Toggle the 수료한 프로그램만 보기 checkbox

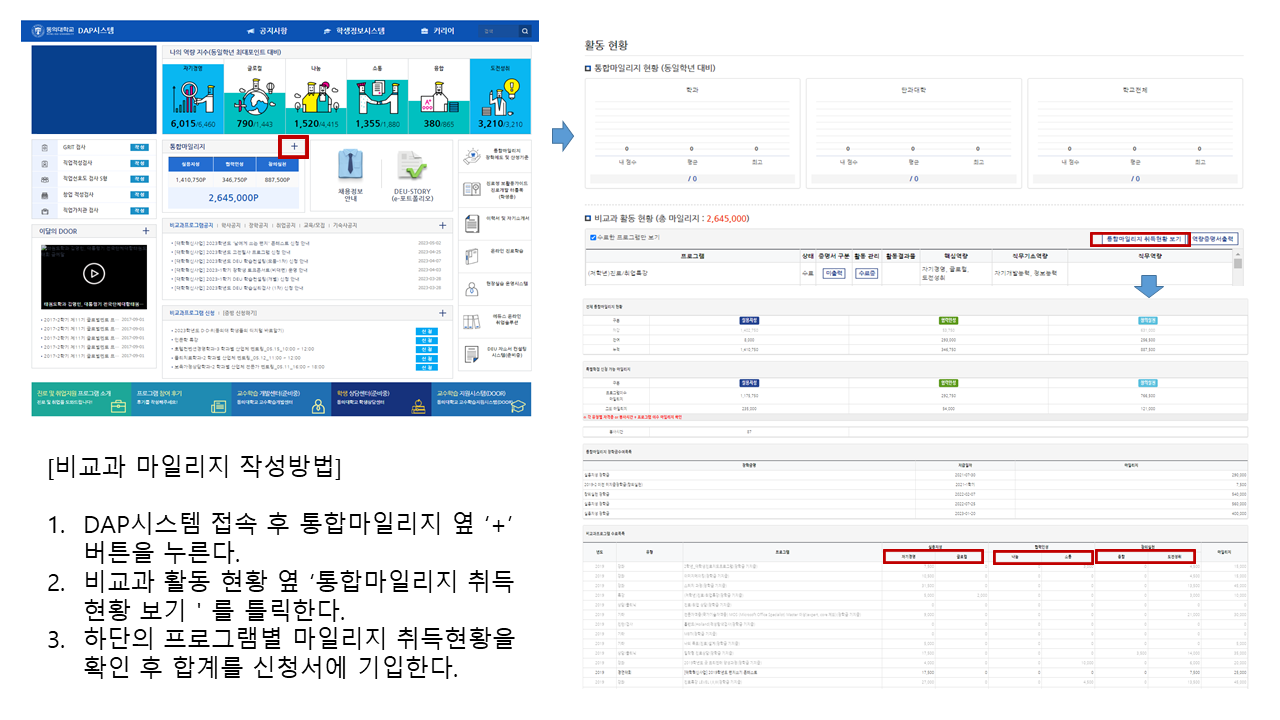[594, 238]
